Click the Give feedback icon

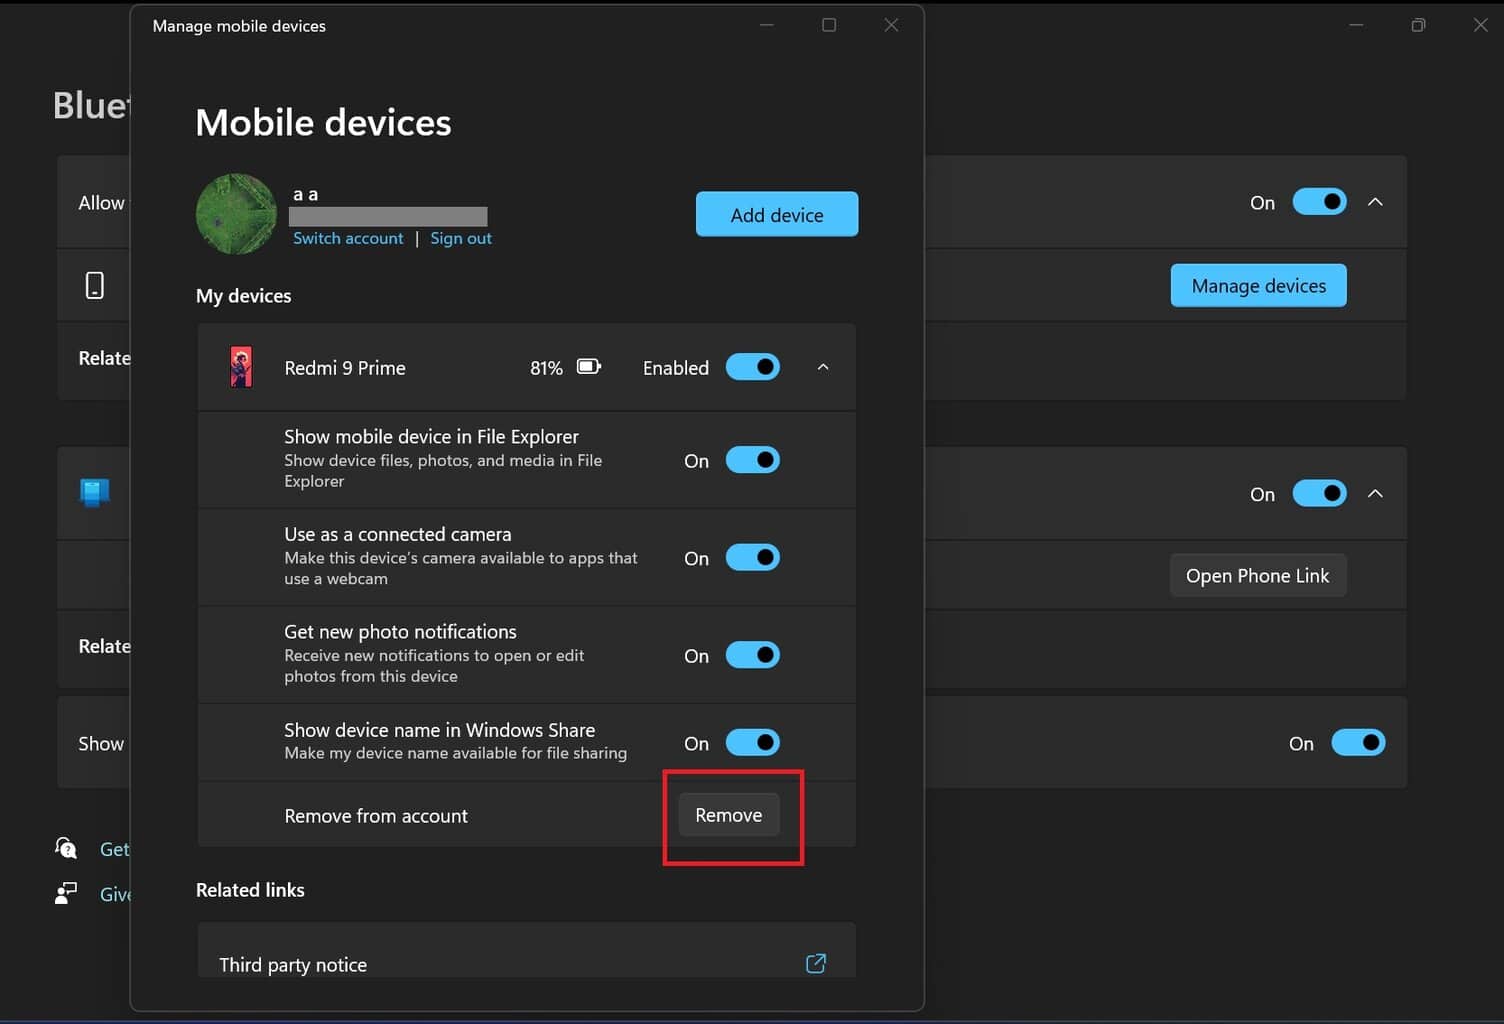[66, 893]
